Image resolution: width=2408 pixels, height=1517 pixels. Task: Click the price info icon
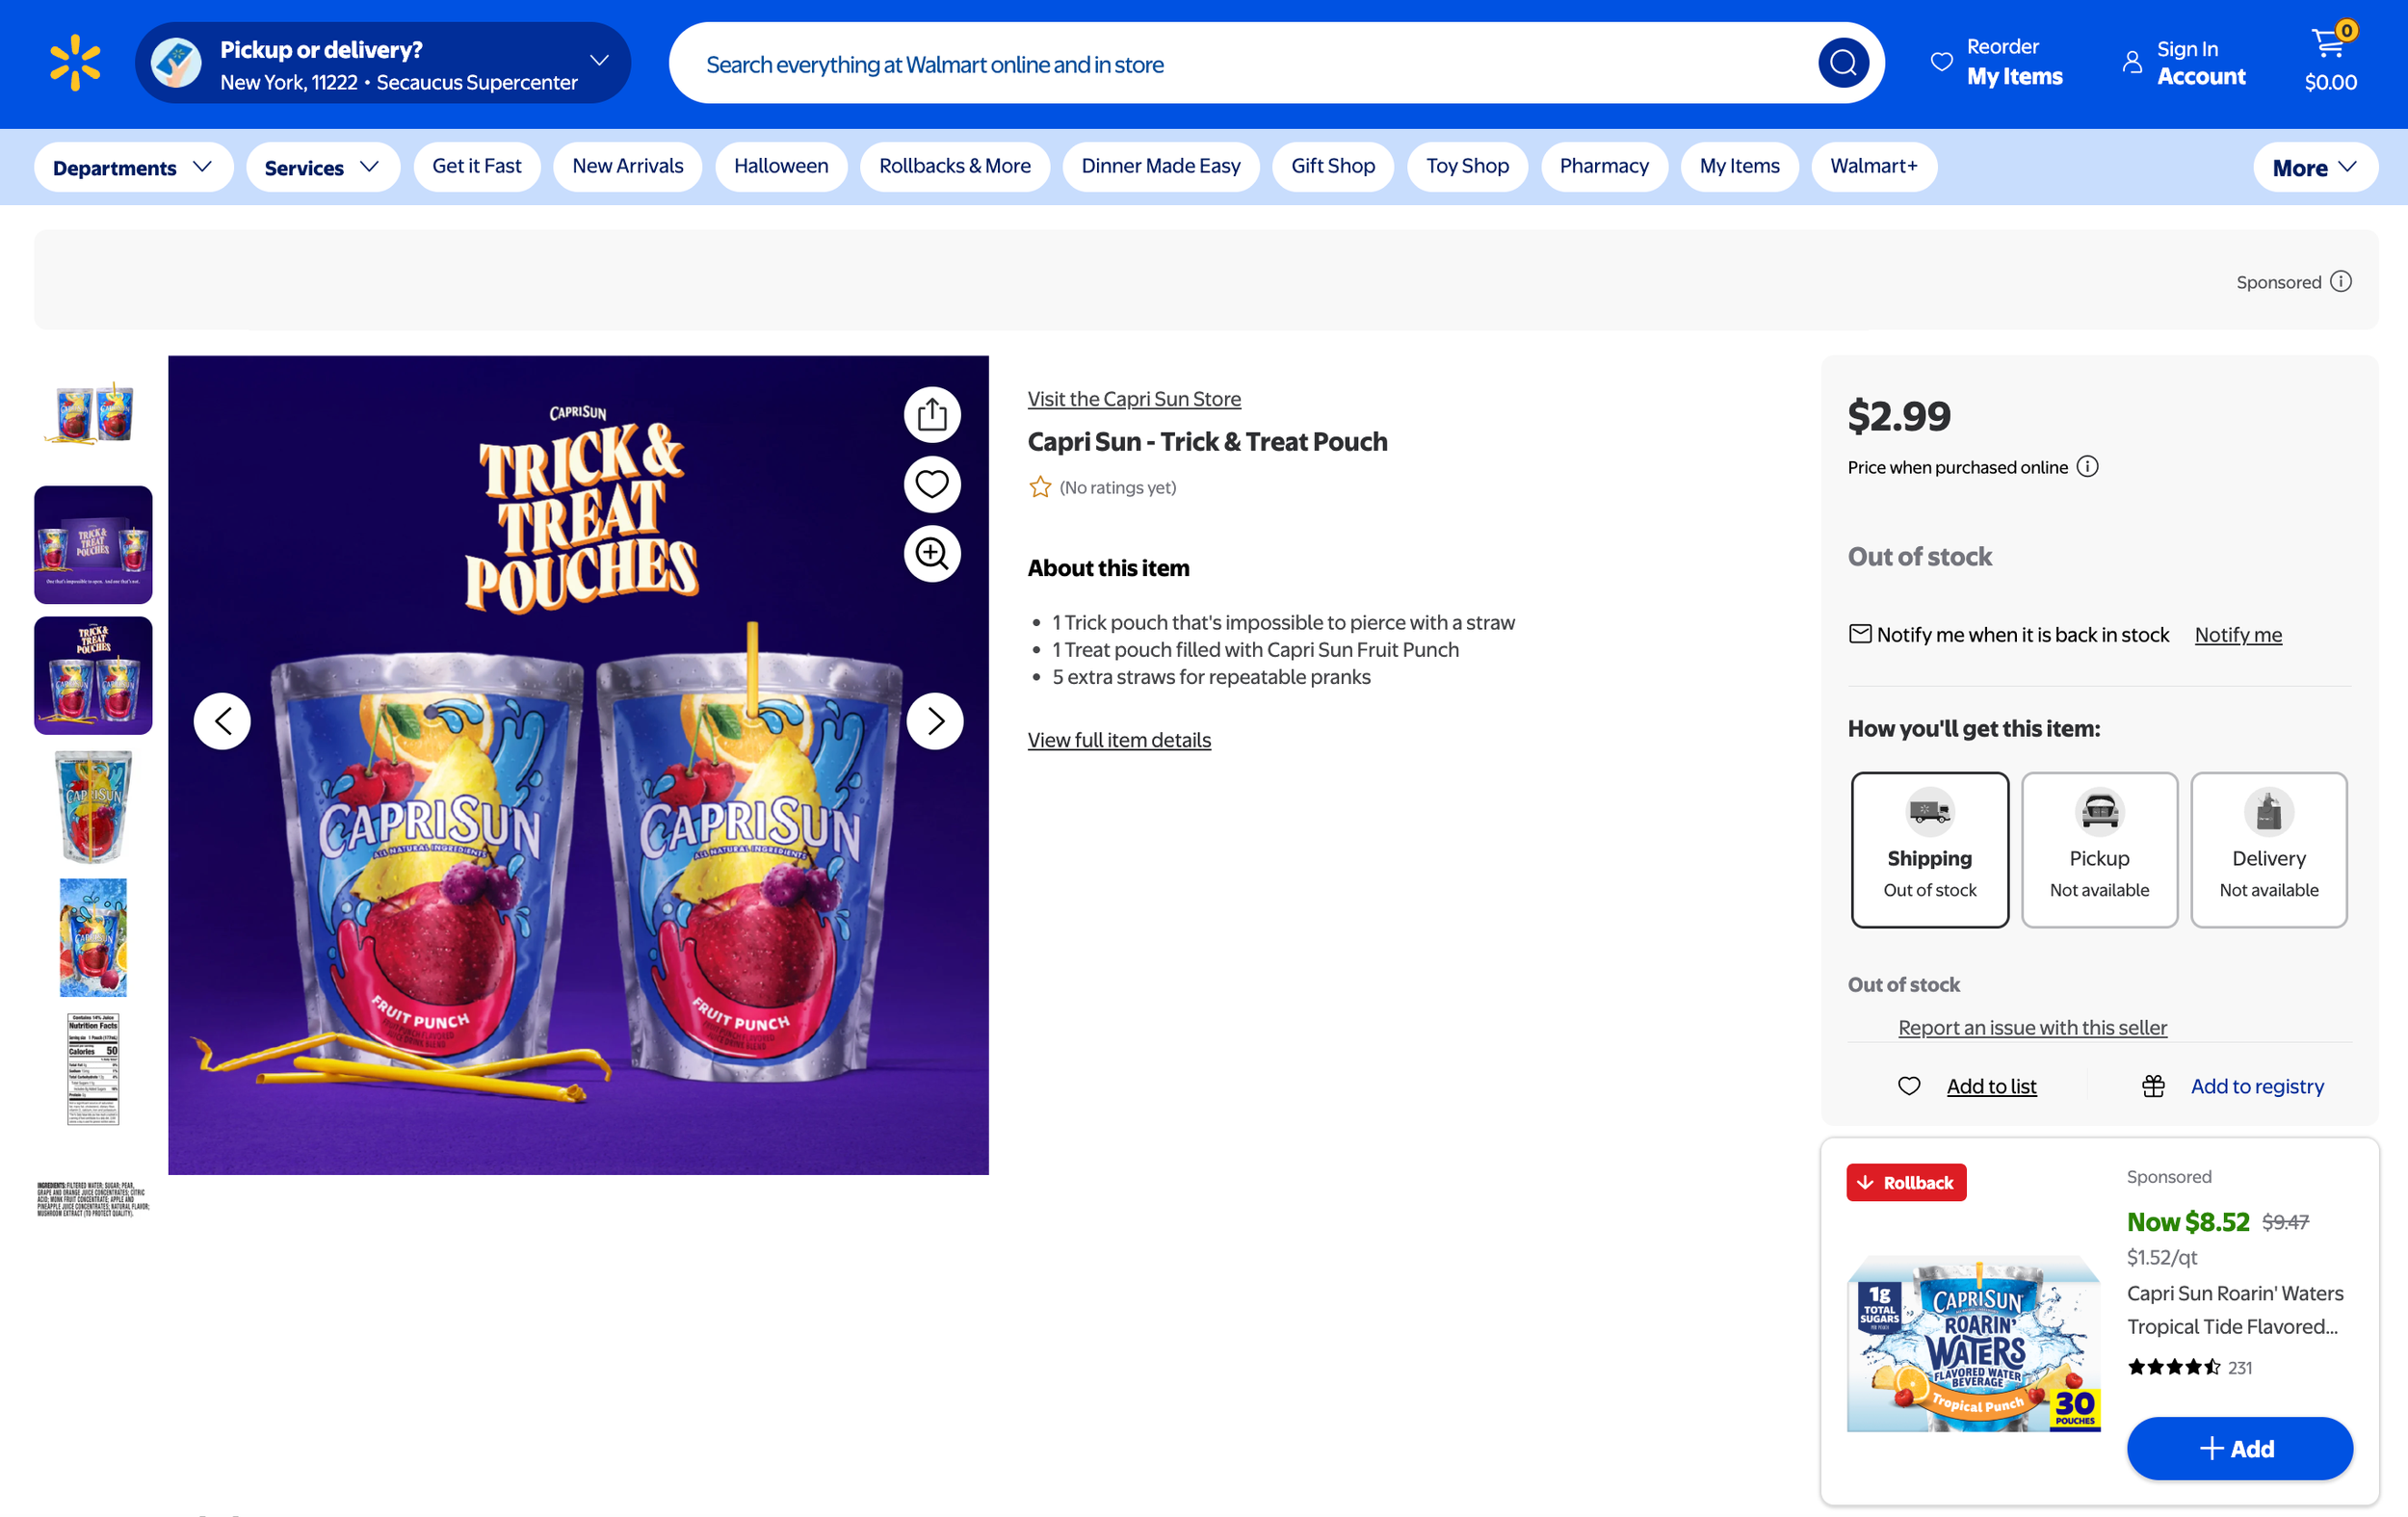click(x=2088, y=467)
